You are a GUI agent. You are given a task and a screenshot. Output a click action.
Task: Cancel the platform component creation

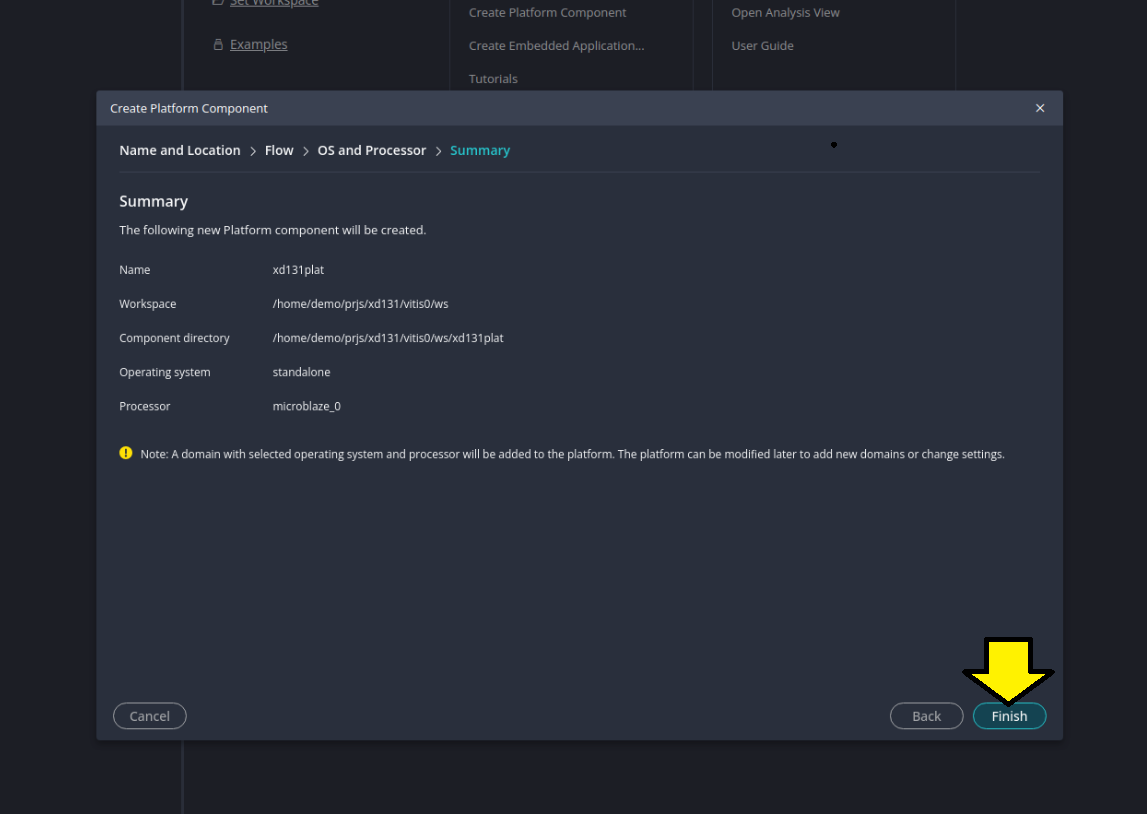tap(149, 716)
